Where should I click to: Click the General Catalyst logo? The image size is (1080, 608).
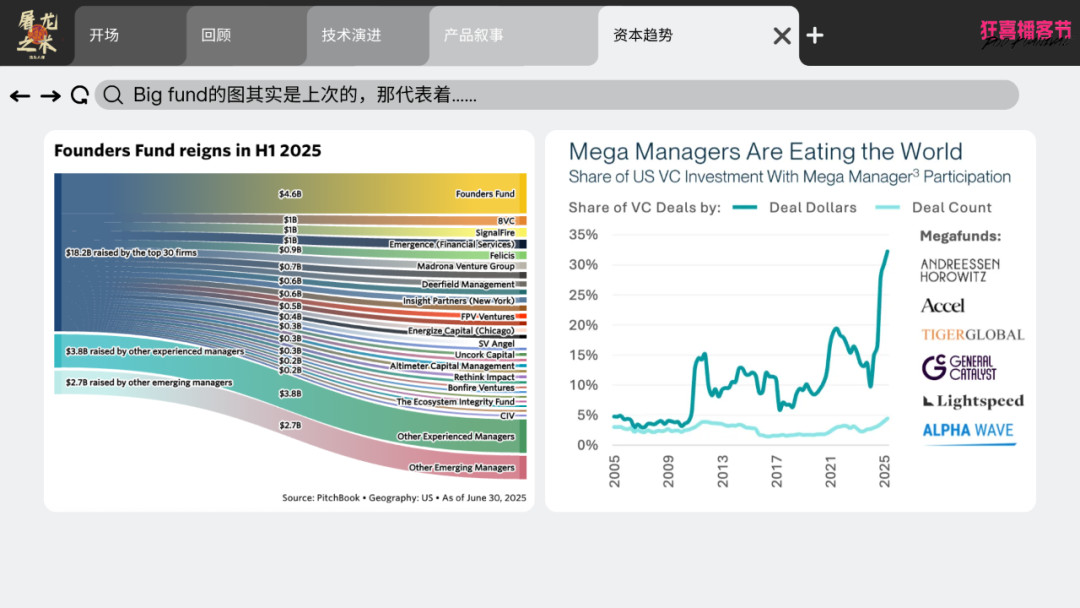(959, 368)
